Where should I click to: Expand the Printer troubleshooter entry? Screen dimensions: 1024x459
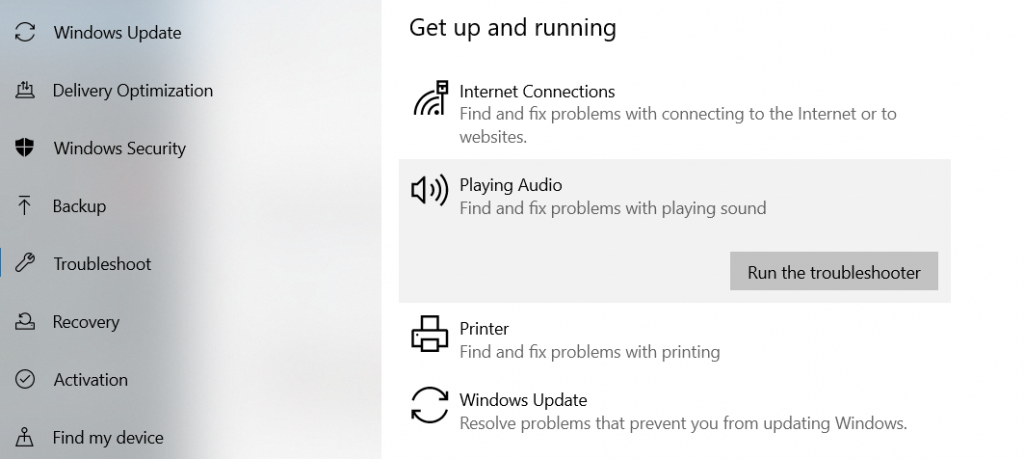pos(484,329)
